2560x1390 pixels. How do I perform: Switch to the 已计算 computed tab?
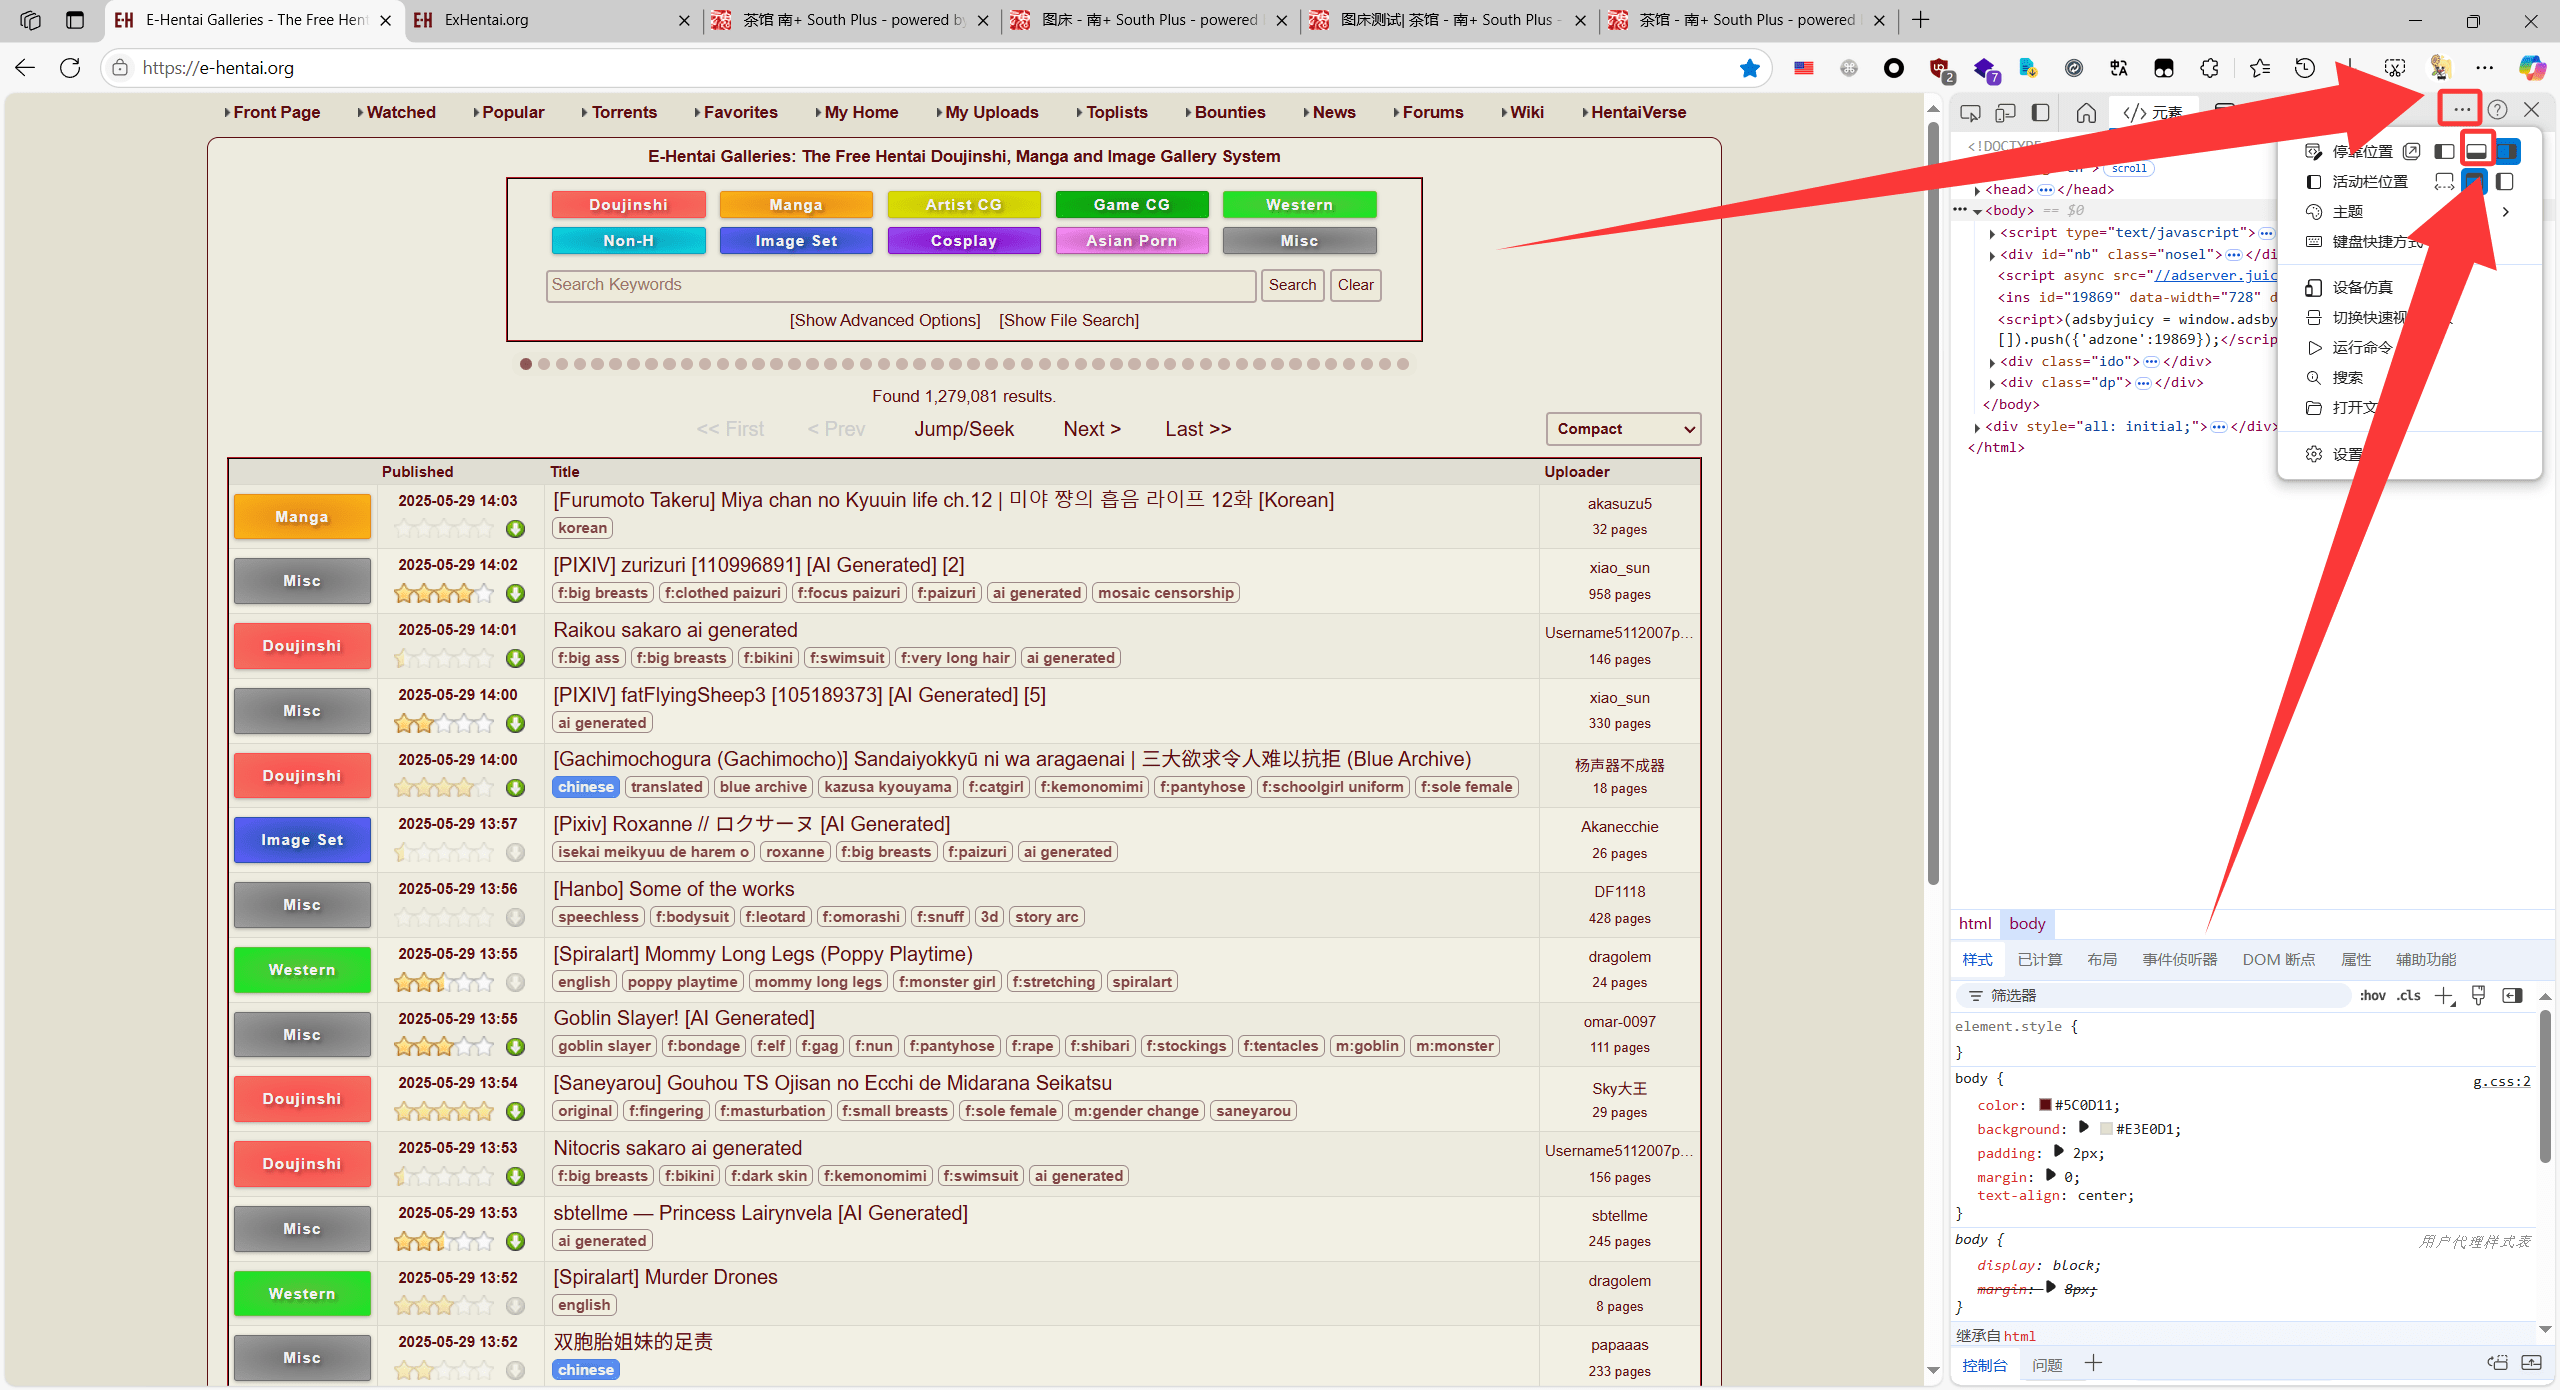2039,960
